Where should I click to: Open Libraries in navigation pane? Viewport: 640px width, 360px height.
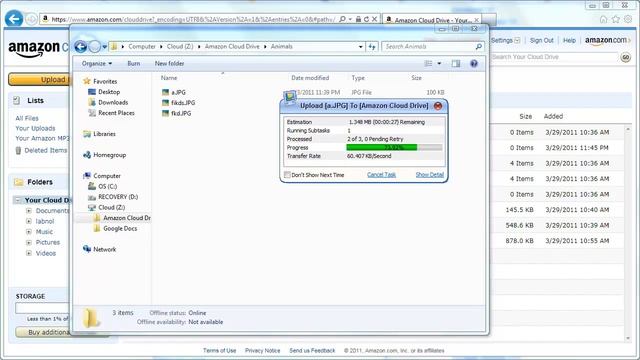[99, 134]
